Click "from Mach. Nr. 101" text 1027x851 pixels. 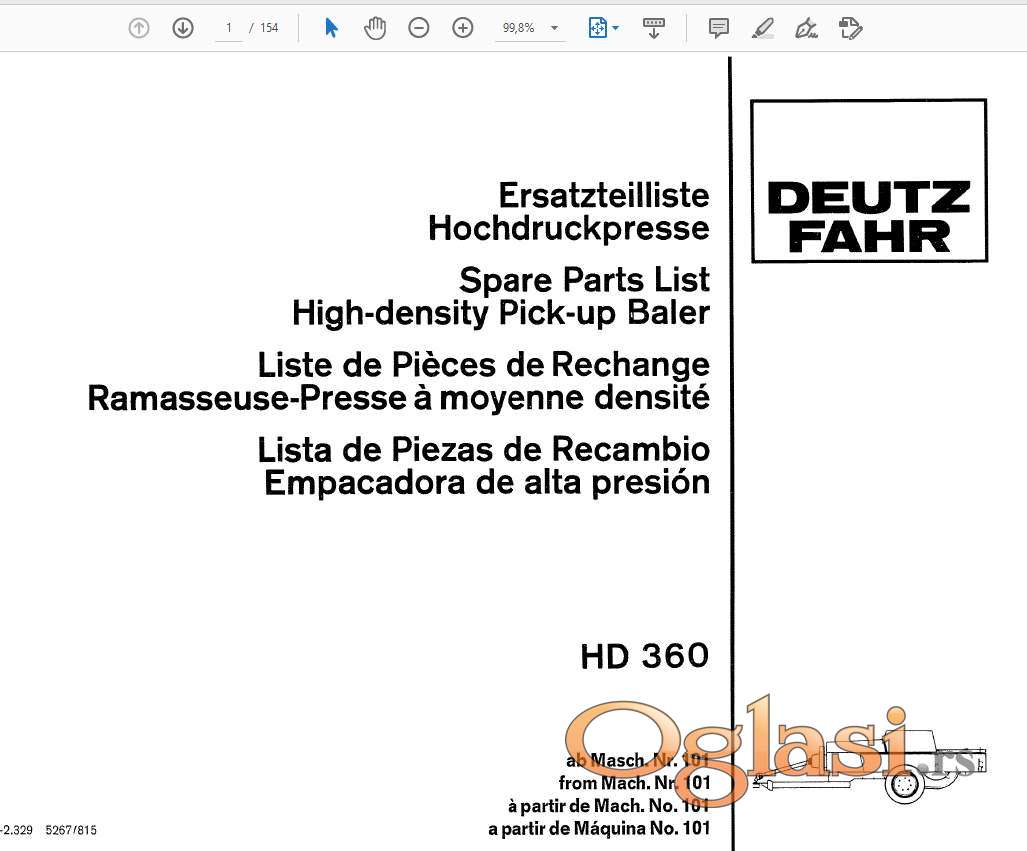[x=635, y=783]
